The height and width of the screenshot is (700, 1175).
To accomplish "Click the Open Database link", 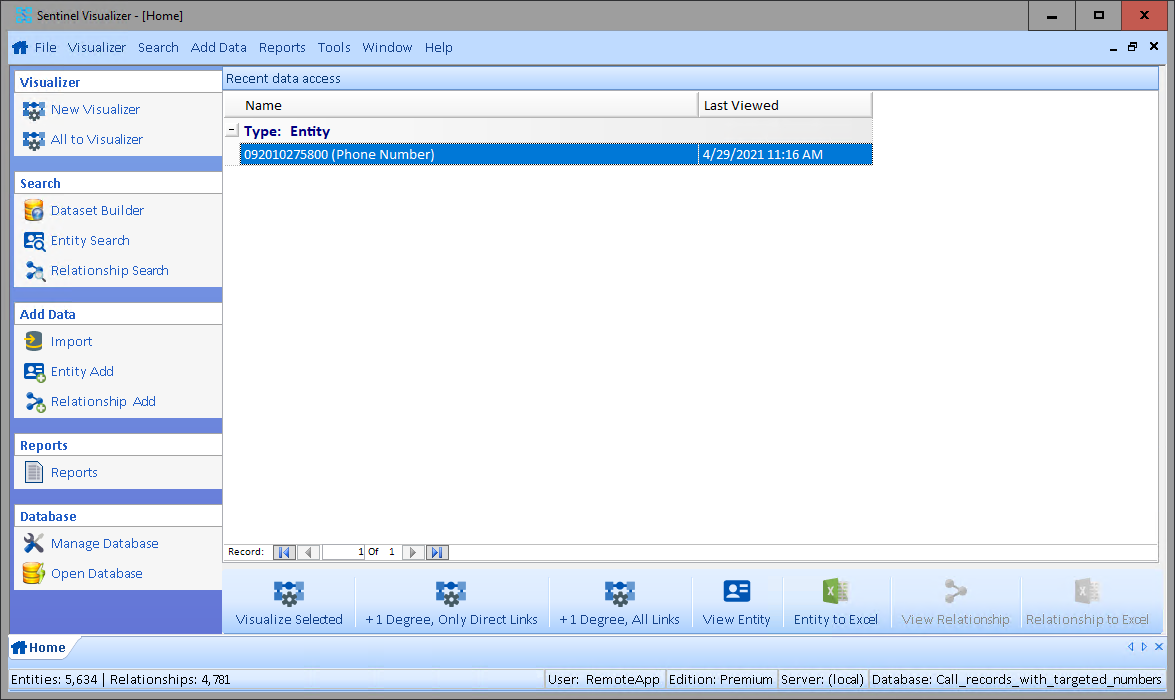I will pos(96,574).
